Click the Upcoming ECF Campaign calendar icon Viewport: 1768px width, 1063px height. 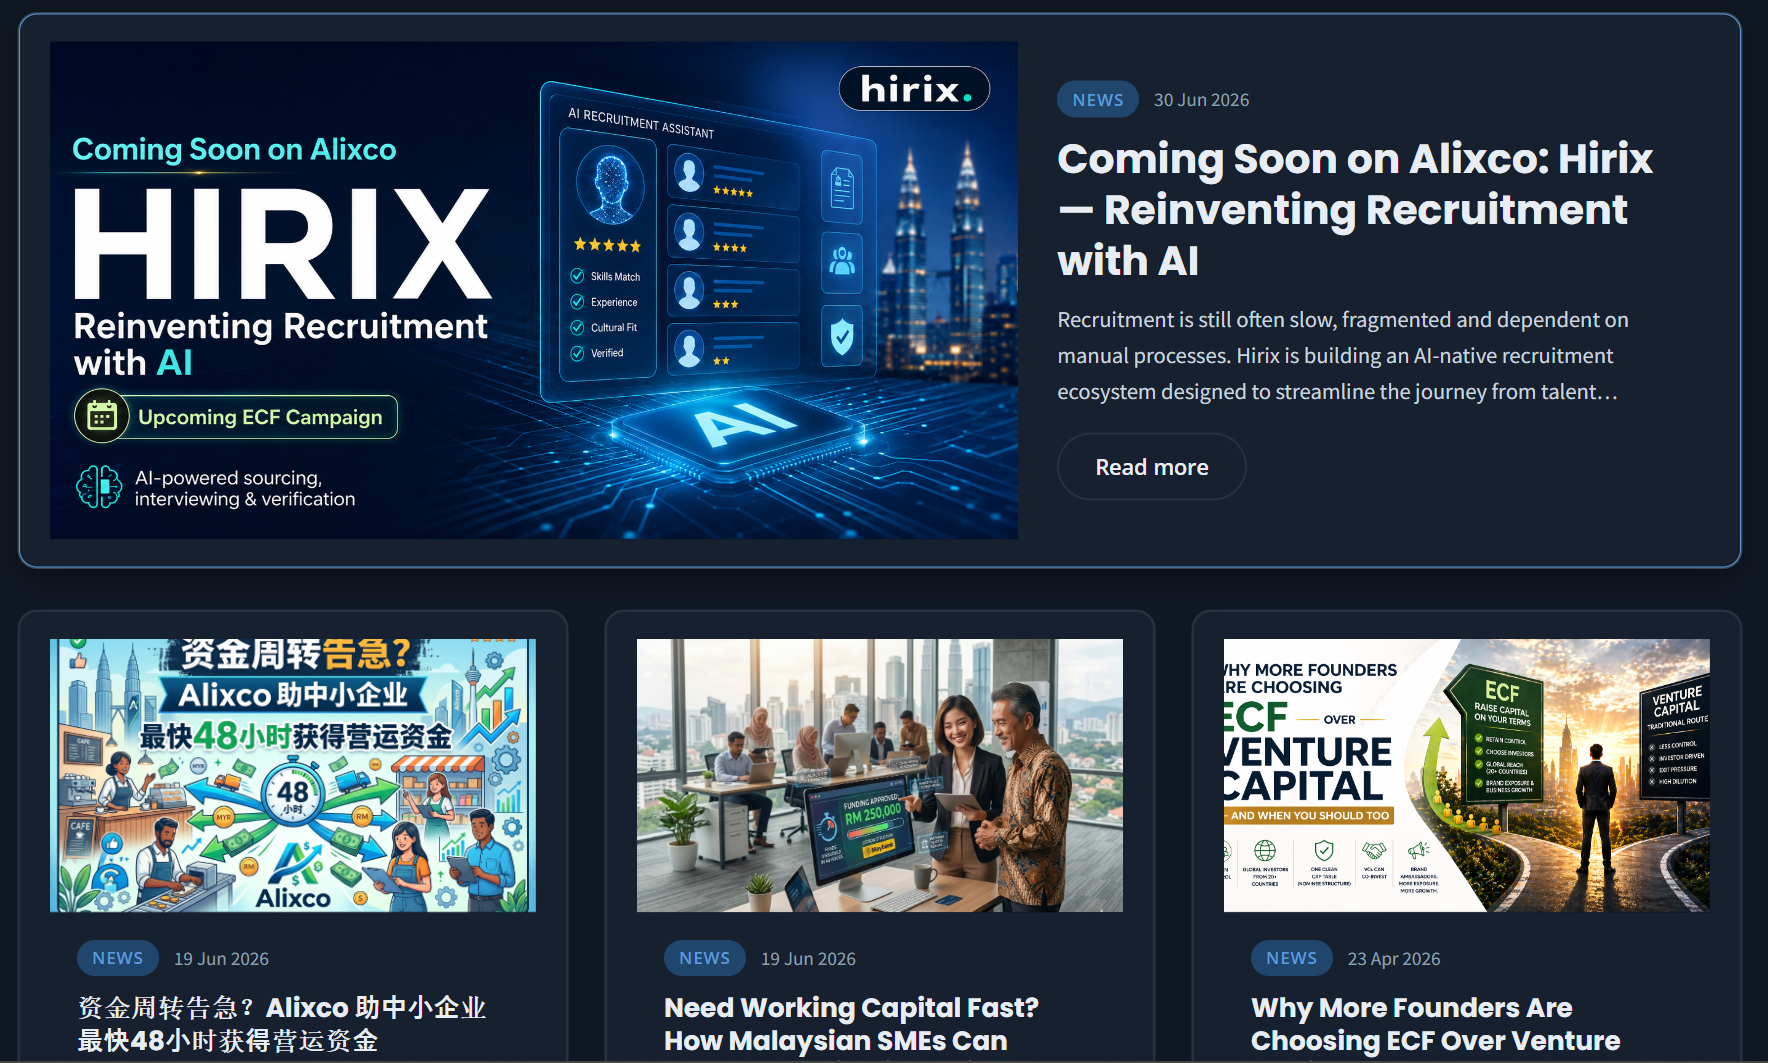(x=102, y=416)
